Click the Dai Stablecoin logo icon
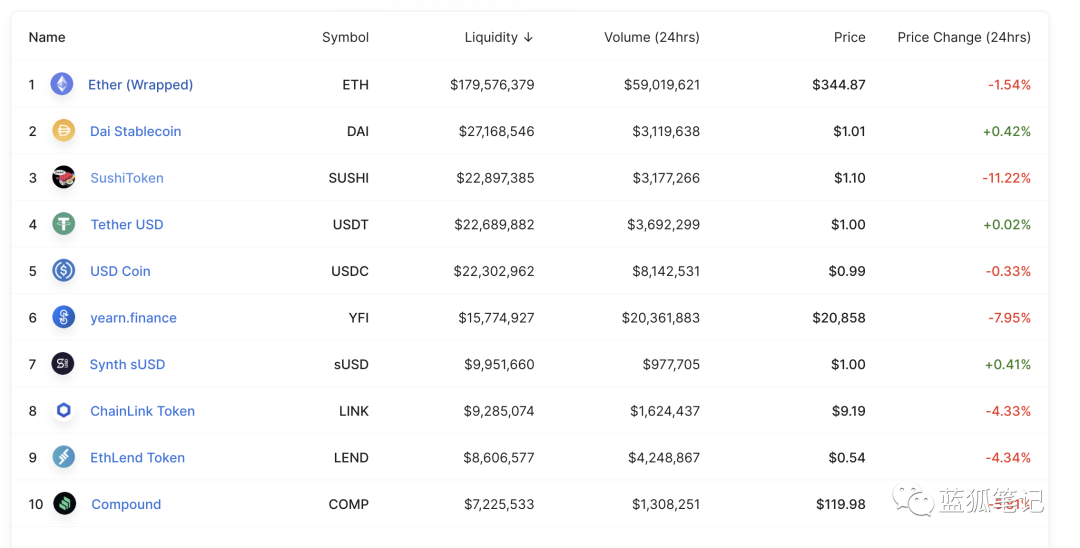Screen dimensions: 1080x548 (x=63, y=130)
